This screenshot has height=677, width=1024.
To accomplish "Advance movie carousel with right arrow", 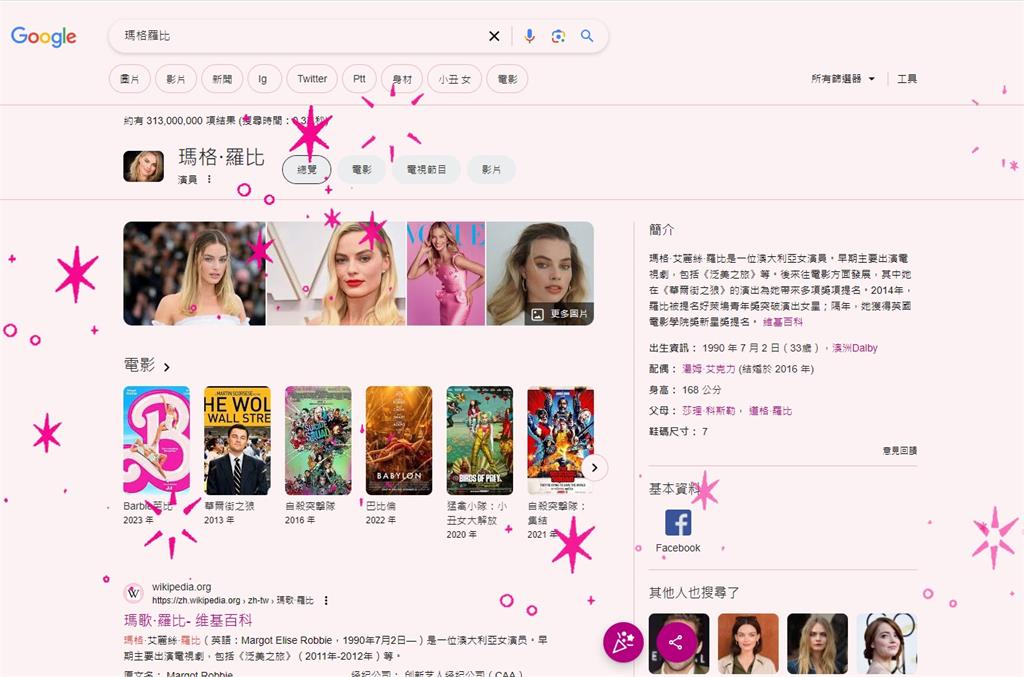I will pyautogui.click(x=594, y=467).
